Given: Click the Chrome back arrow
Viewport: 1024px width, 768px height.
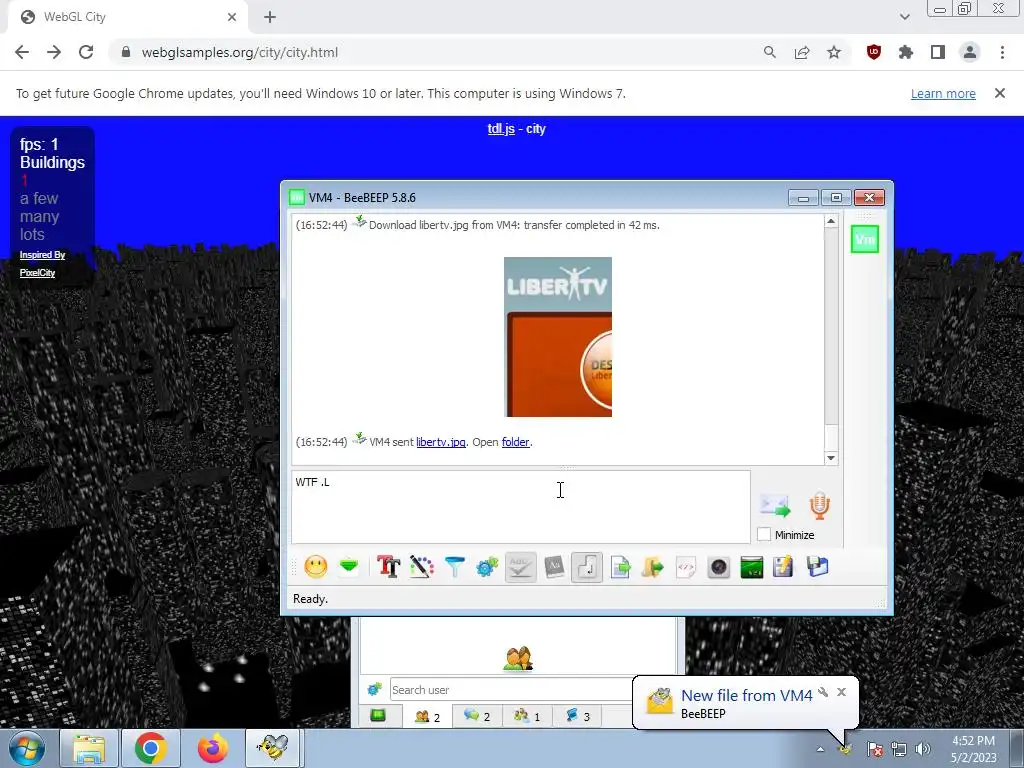Looking at the screenshot, I should (22, 52).
